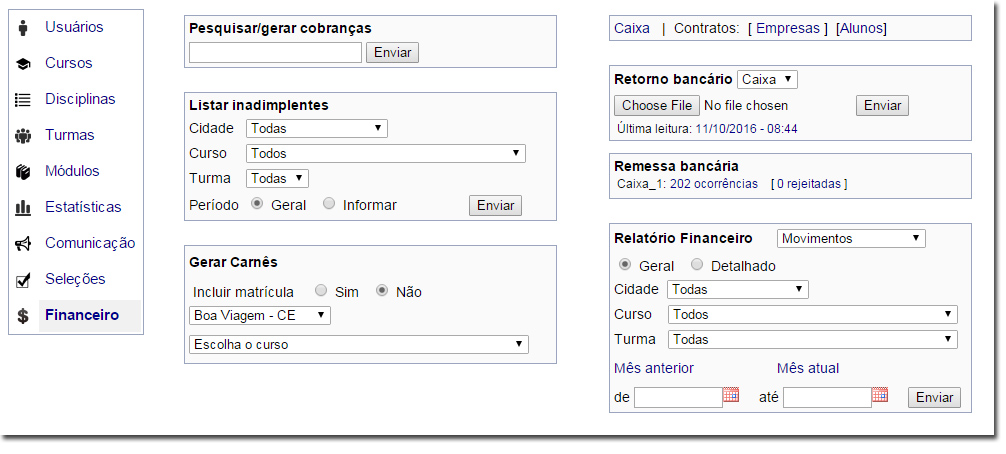
Task: Open the Escolha o curso dropdown
Action: 358,344
